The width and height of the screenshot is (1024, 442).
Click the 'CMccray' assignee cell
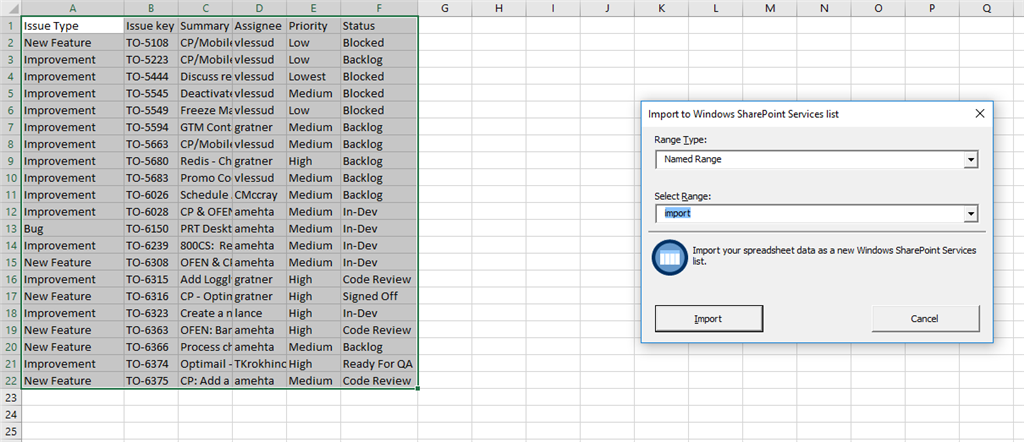(x=259, y=195)
